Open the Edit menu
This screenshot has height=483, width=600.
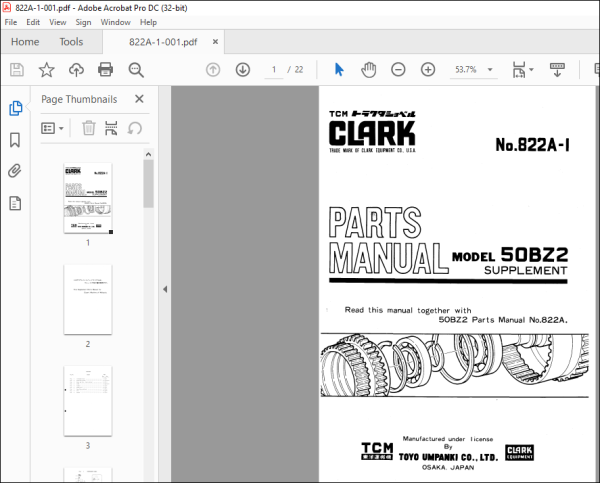(33, 22)
